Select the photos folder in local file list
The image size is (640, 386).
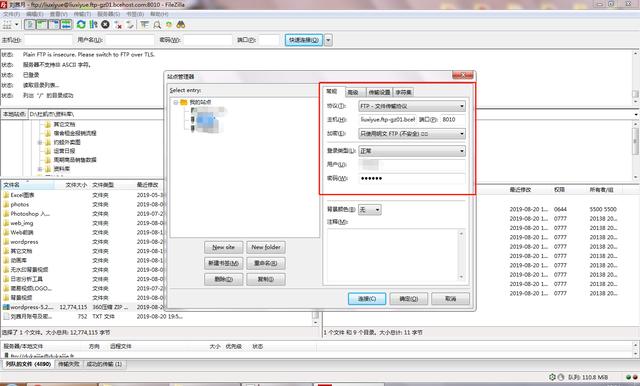tap(20, 204)
